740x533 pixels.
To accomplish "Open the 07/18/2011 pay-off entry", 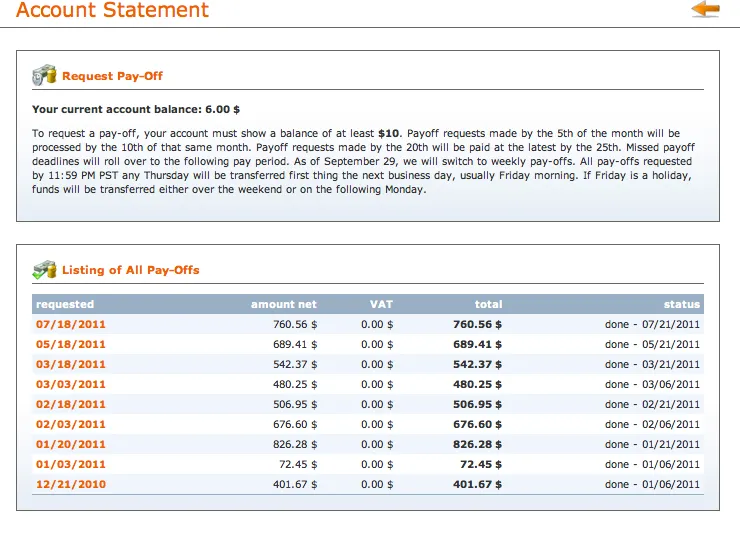I will click(71, 324).
